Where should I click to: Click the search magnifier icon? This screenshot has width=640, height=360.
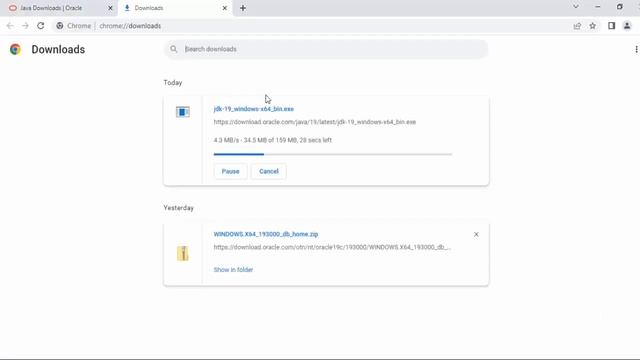pos(174,49)
